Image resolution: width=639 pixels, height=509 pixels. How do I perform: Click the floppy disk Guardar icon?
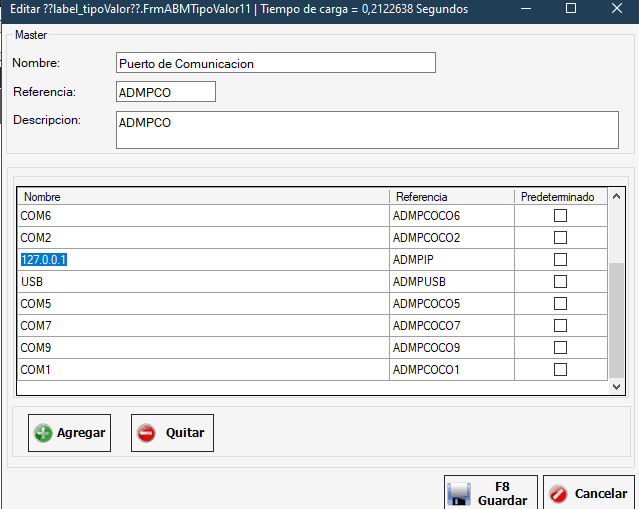459,494
